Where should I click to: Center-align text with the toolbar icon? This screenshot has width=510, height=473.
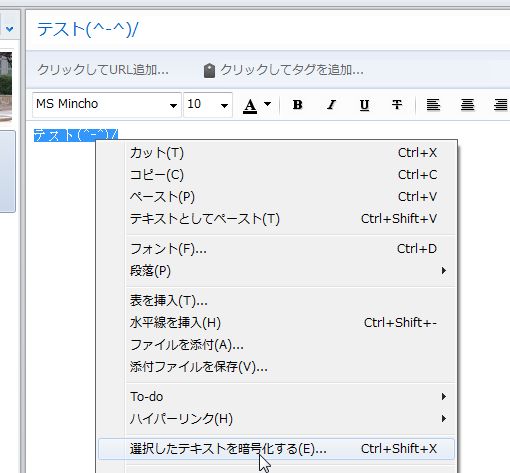click(467, 105)
